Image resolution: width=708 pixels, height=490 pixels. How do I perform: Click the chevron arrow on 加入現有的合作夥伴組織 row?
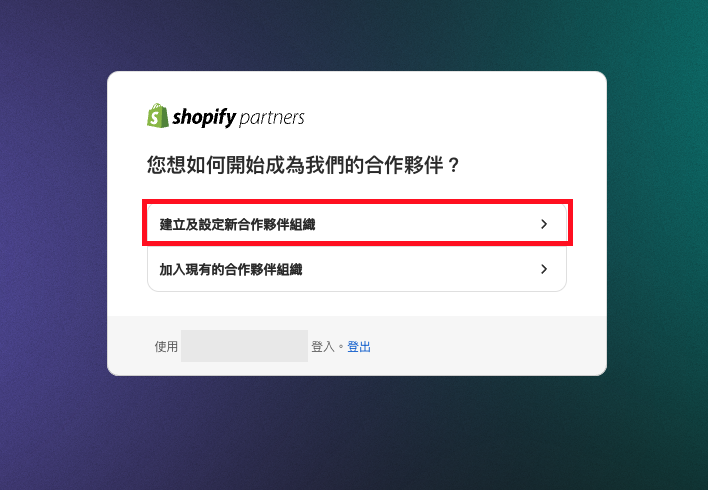tap(544, 269)
